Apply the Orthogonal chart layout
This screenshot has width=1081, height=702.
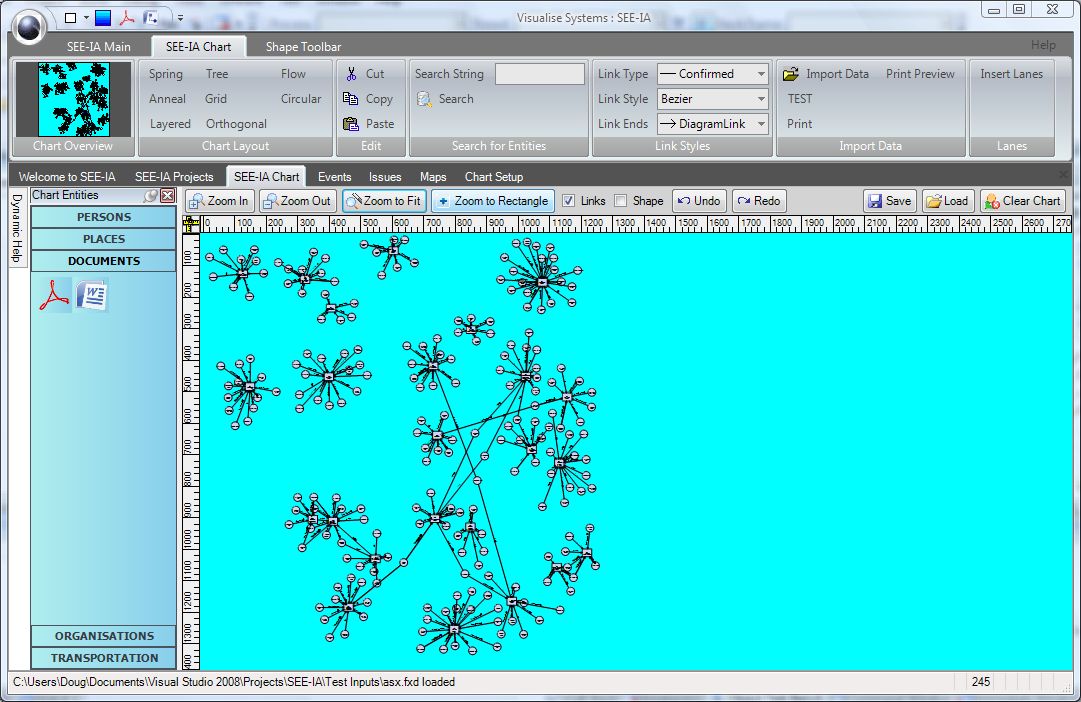coord(236,124)
